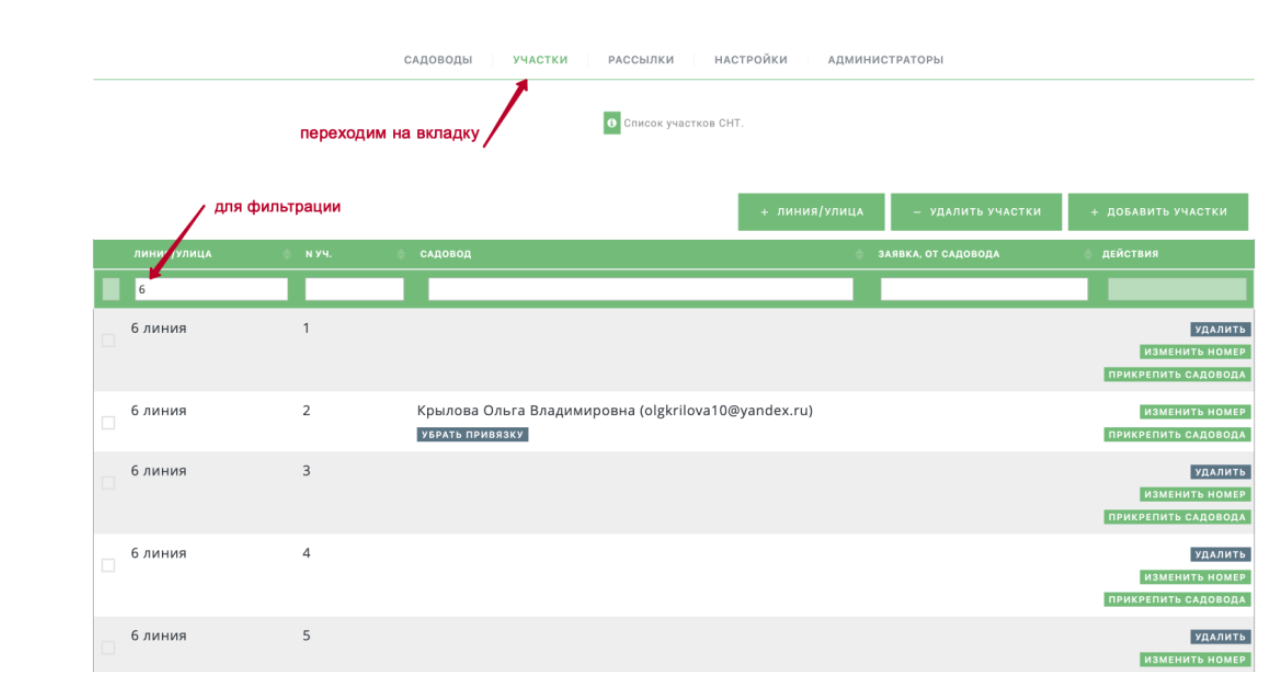
Task: Toggle the select-all checkbox in filter row
Action: tap(111, 289)
